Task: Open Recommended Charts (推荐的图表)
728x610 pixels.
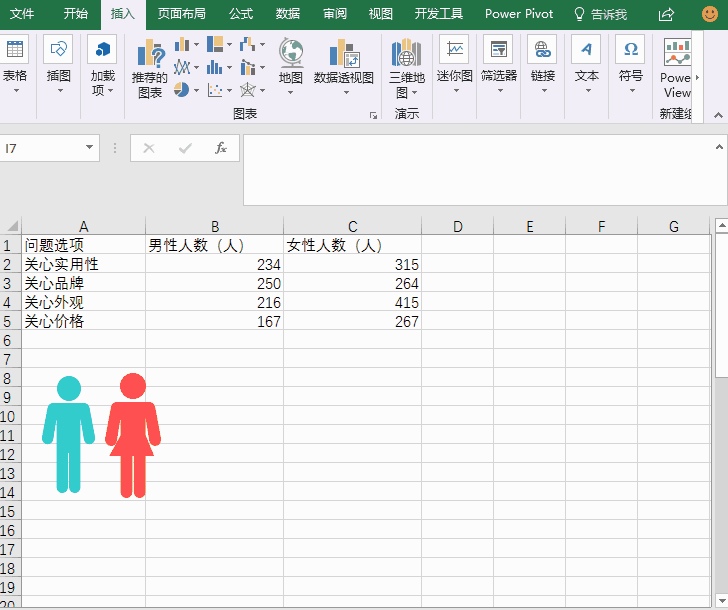Action: pyautogui.click(x=150, y=69)
